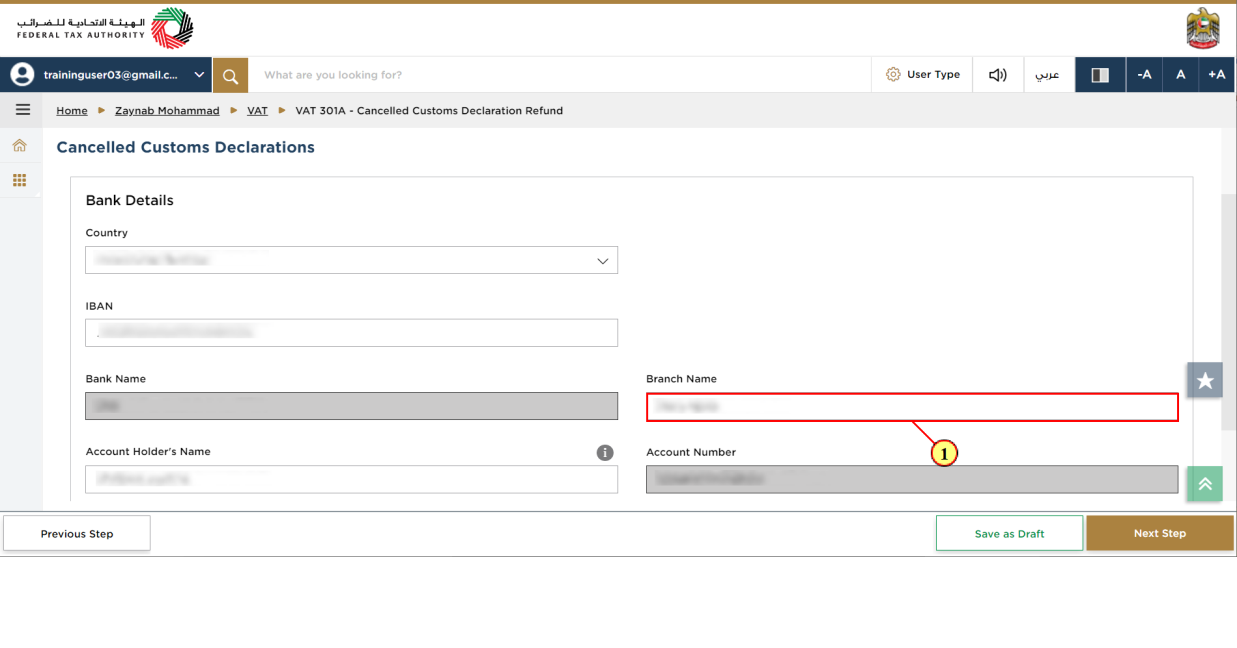Expand the traininguser03 account dropdown

pos(200,75)
